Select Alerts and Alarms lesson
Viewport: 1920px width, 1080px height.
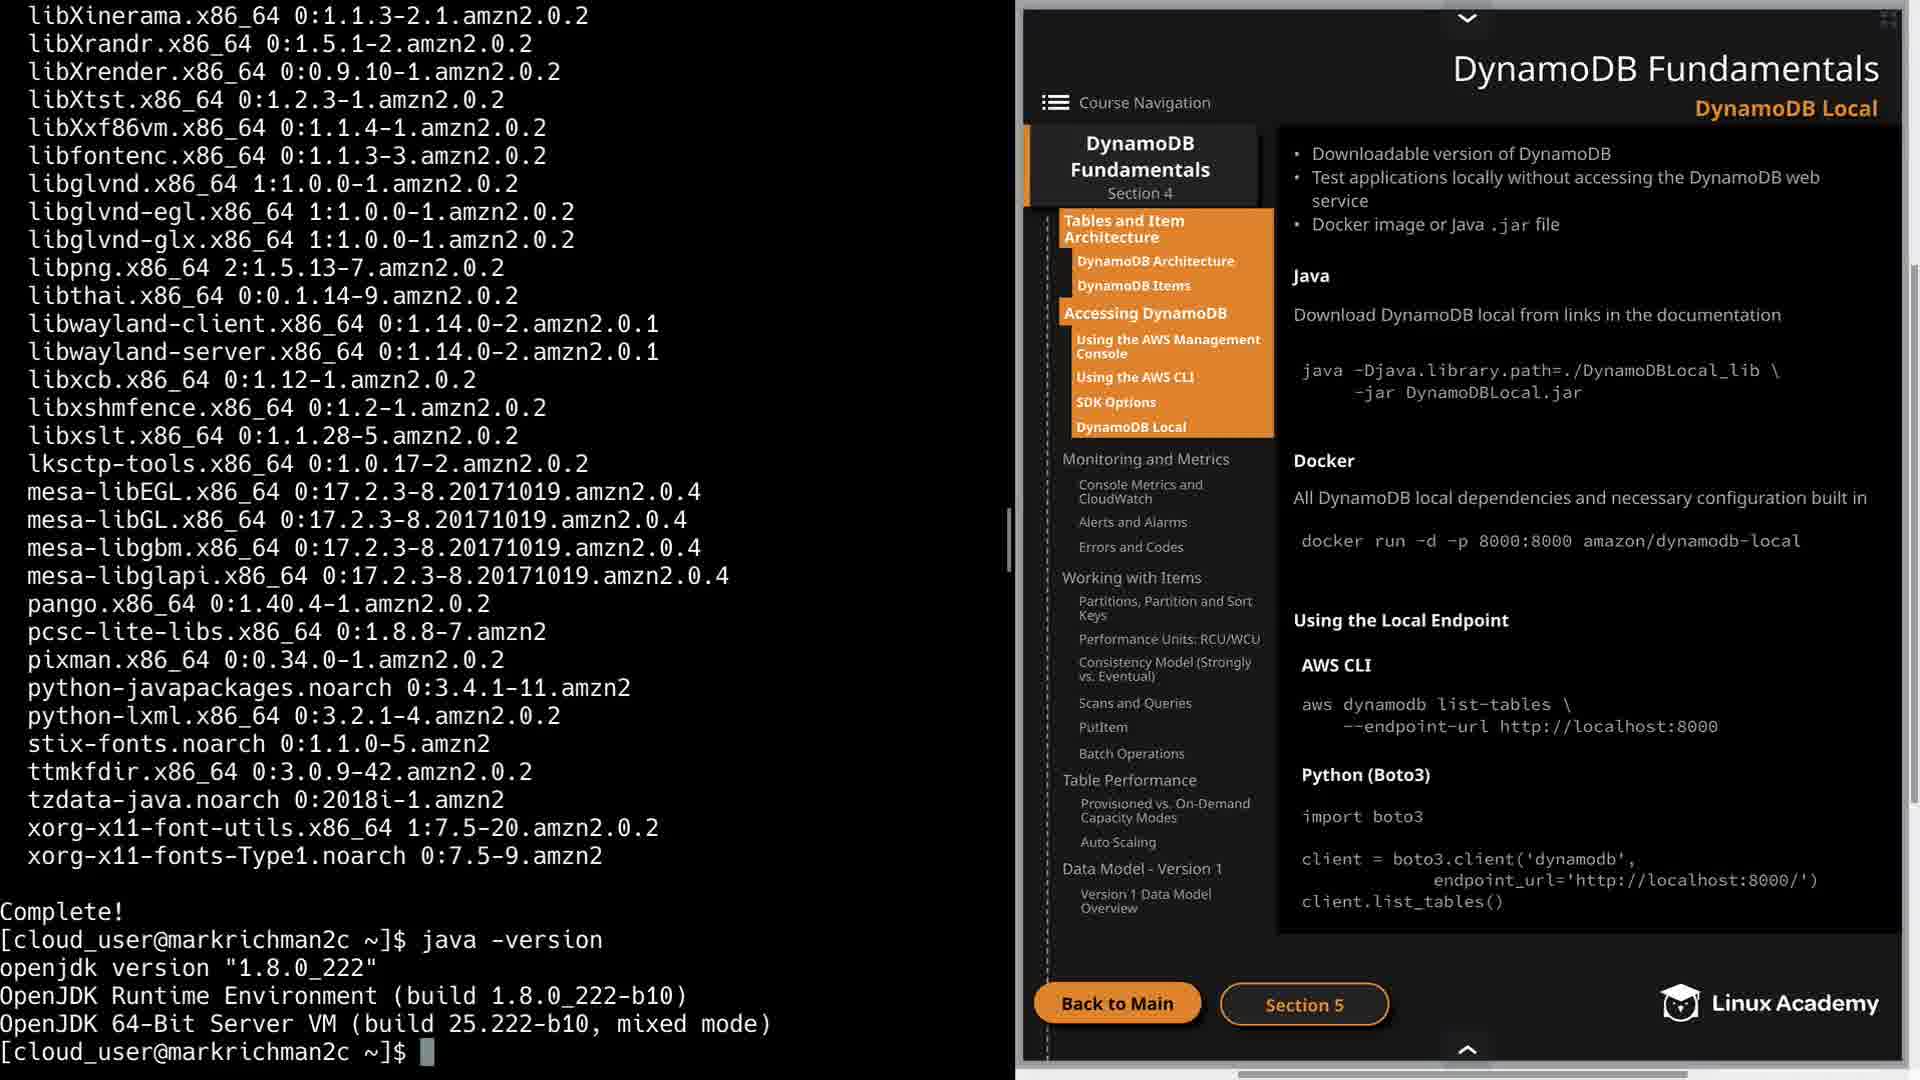pyautogui.click(x=1132, y=522)
